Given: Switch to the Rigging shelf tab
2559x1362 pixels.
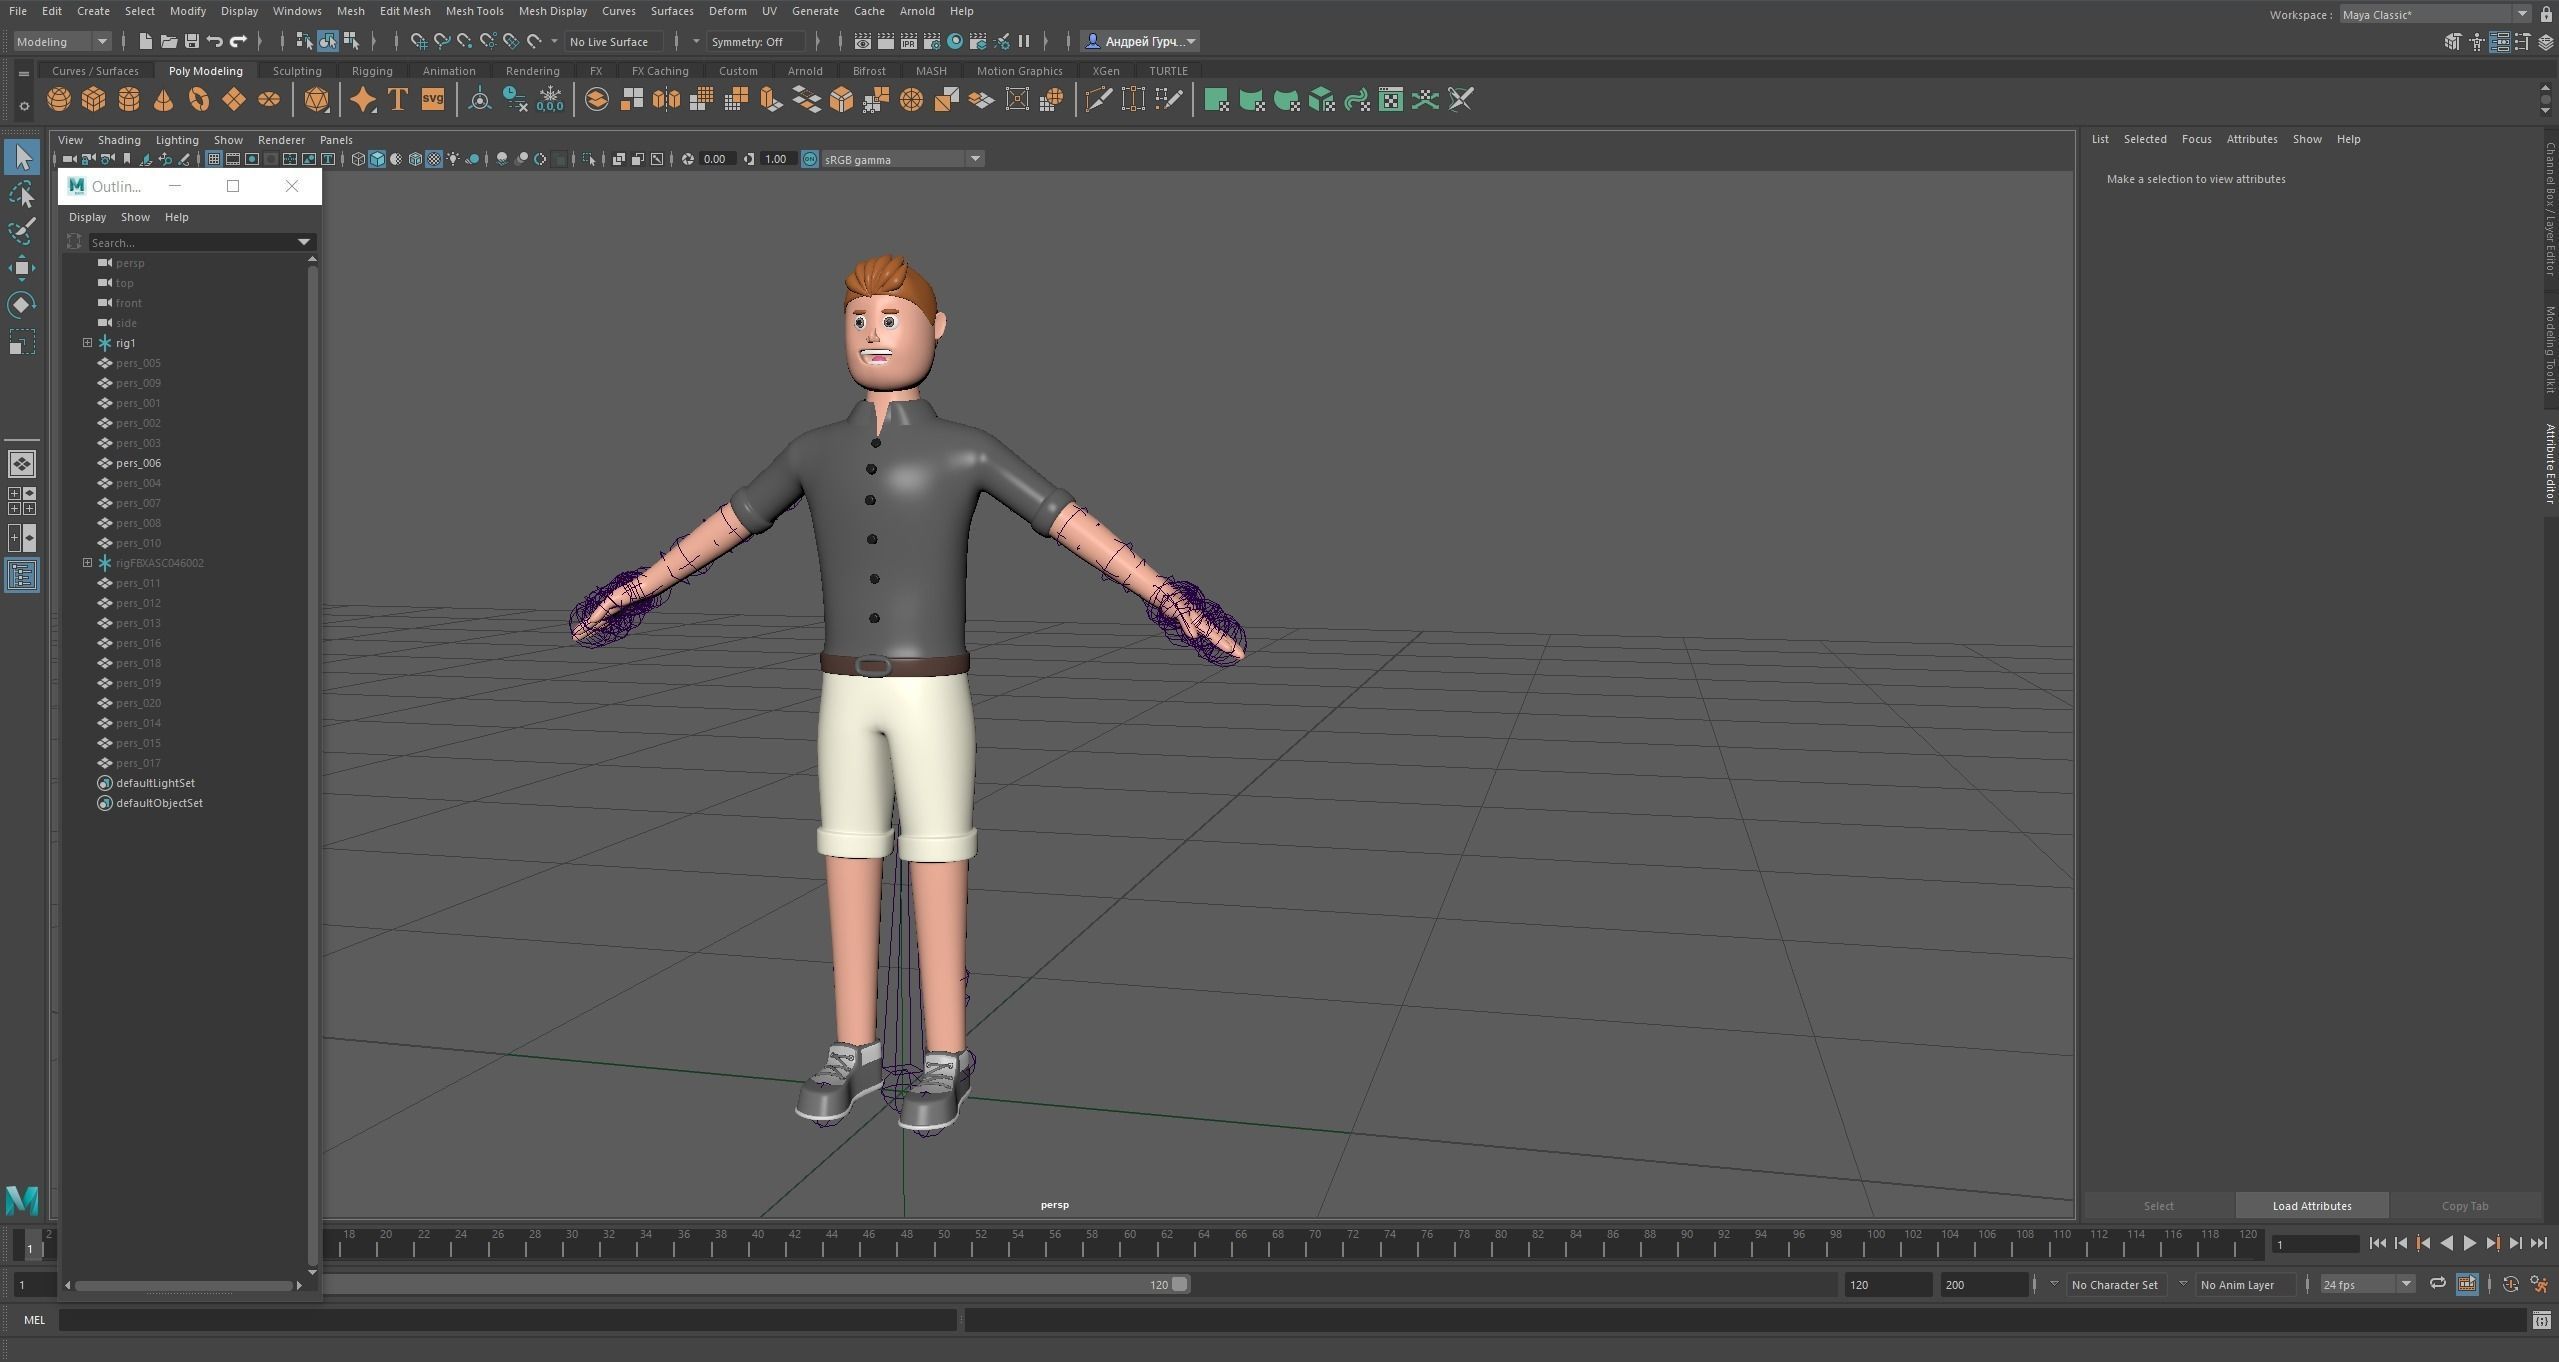Looking at the screenshot, I should coord(371,71).
